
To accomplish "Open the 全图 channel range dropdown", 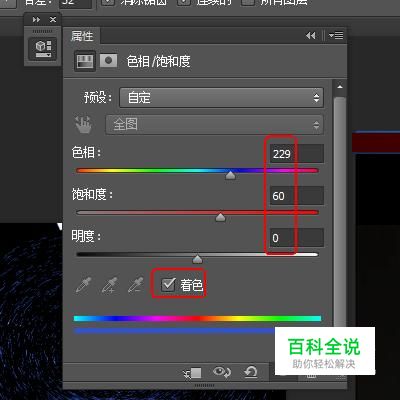I will coord(214,125).
